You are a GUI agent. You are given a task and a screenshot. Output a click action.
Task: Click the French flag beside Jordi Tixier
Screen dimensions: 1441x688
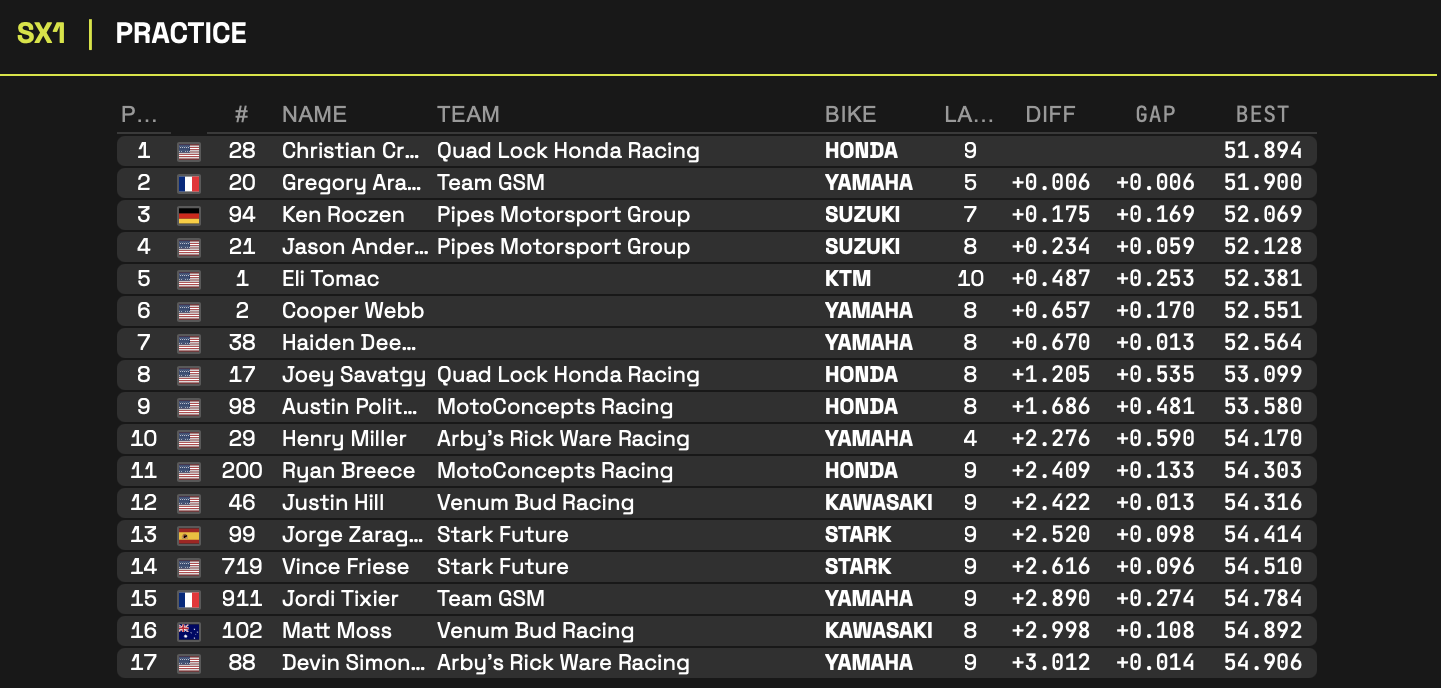pos(189,599)
